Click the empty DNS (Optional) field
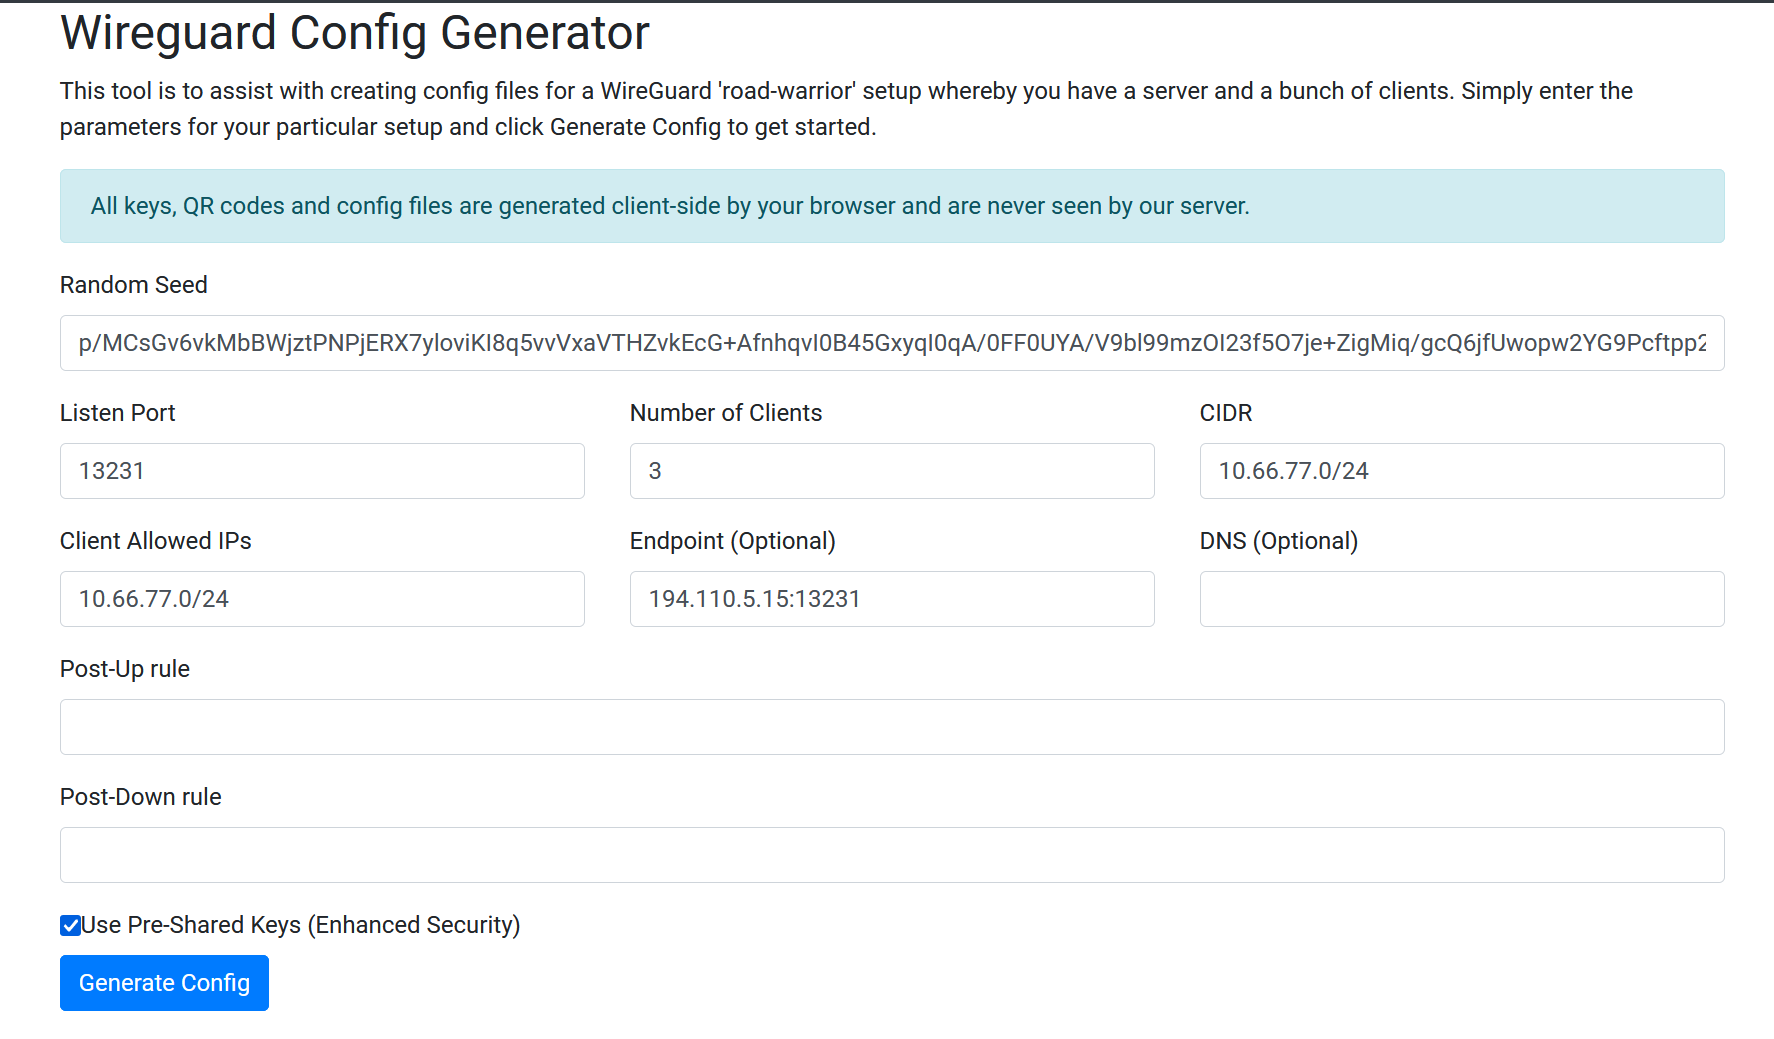Screen dimensions: 1774x1039 [1460, 598]
